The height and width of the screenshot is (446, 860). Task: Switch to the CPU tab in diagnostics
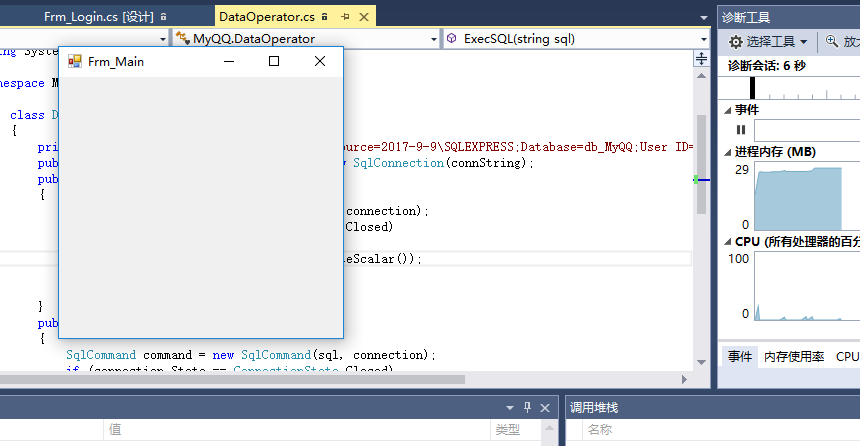[x=847, y=357]
